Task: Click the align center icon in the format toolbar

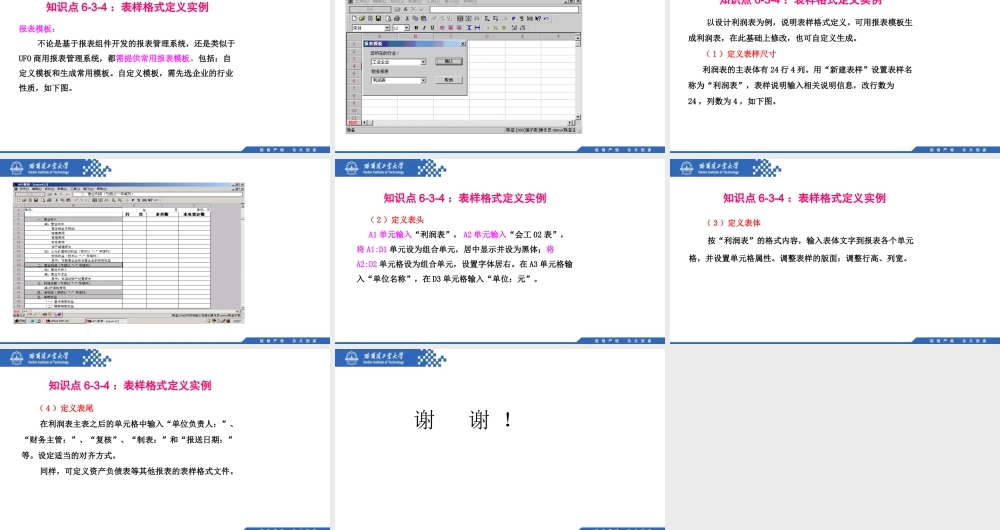Action: (450, 28)
